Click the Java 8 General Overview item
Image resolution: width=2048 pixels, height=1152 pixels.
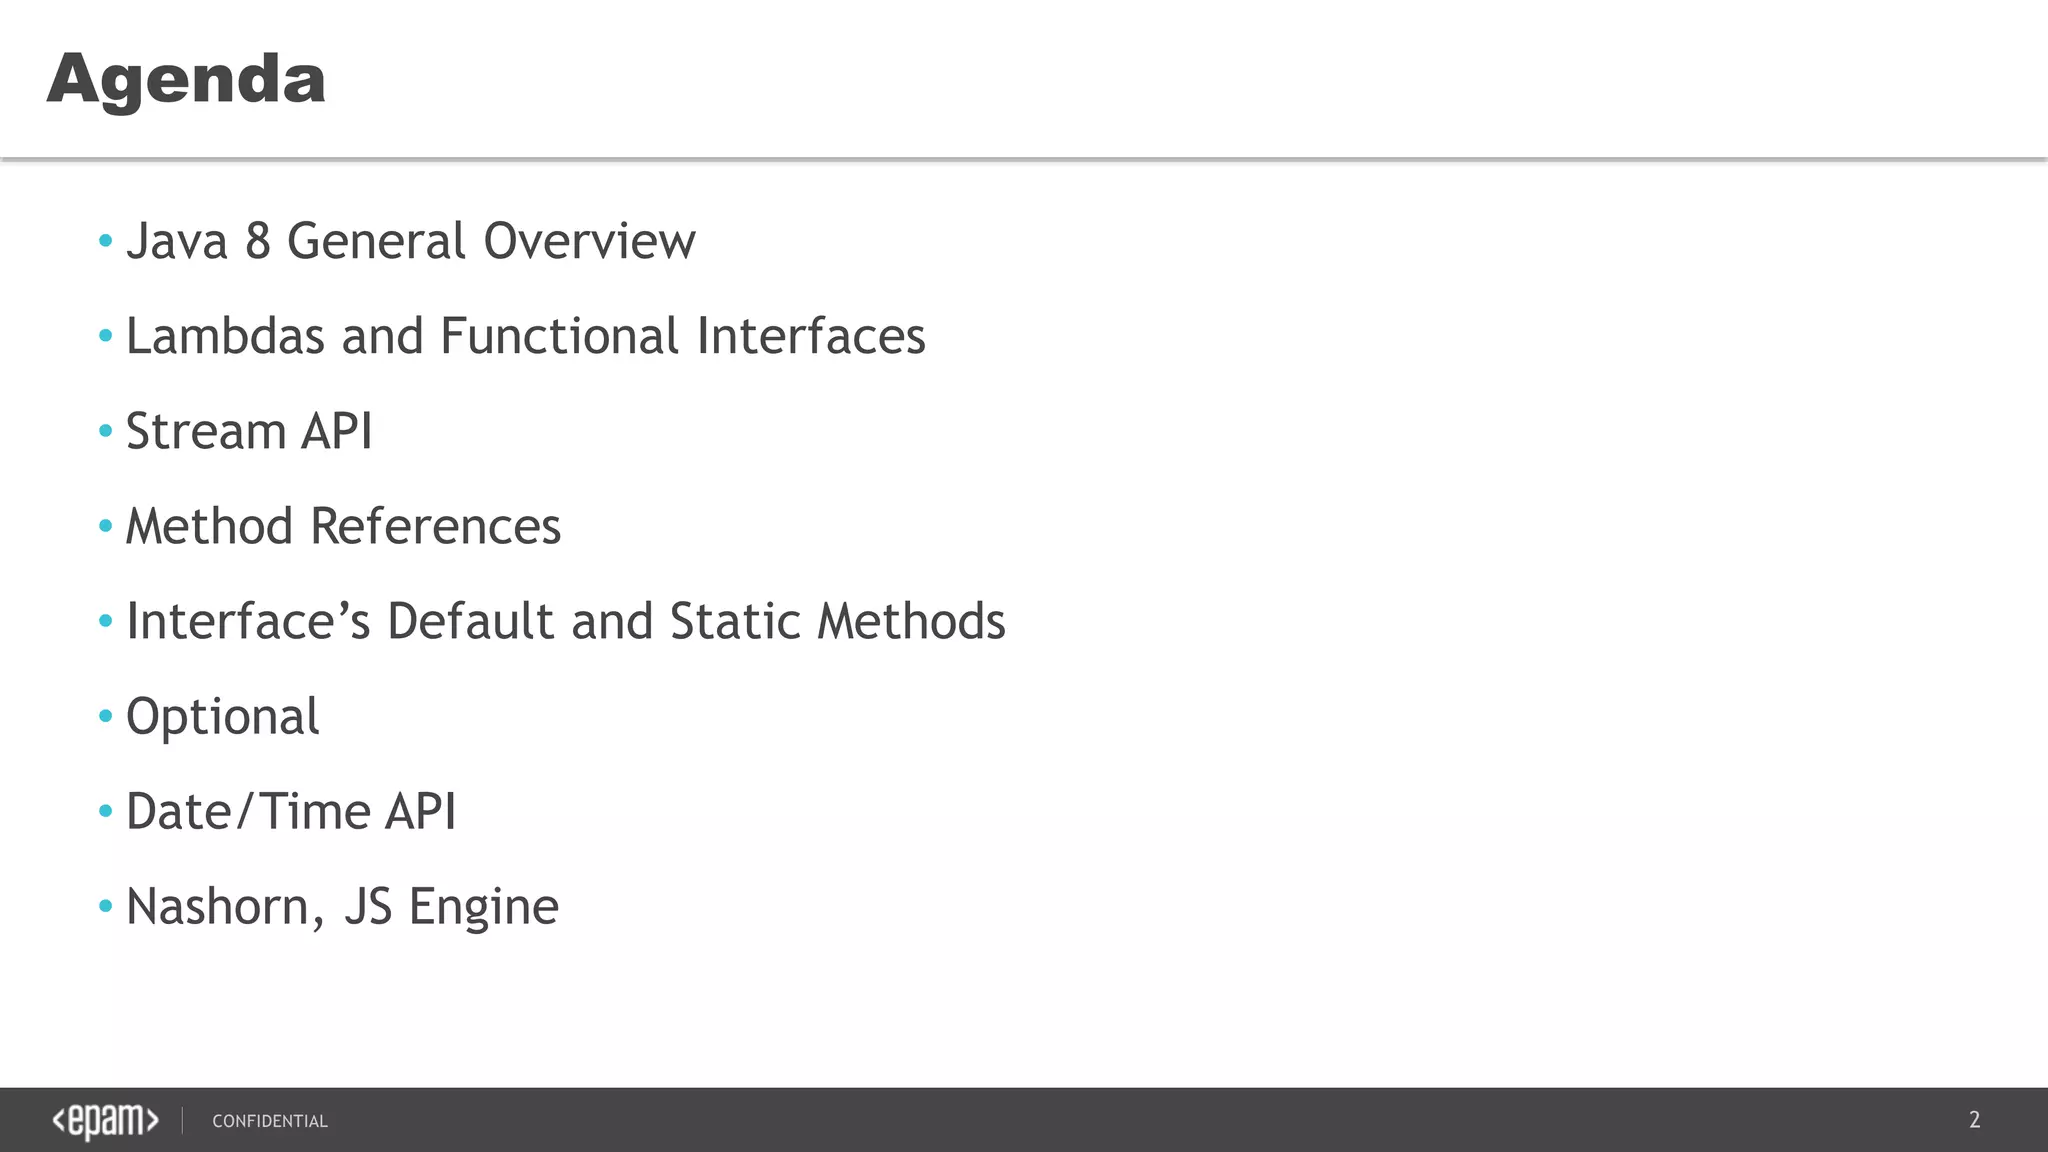(x=410, y=241)
